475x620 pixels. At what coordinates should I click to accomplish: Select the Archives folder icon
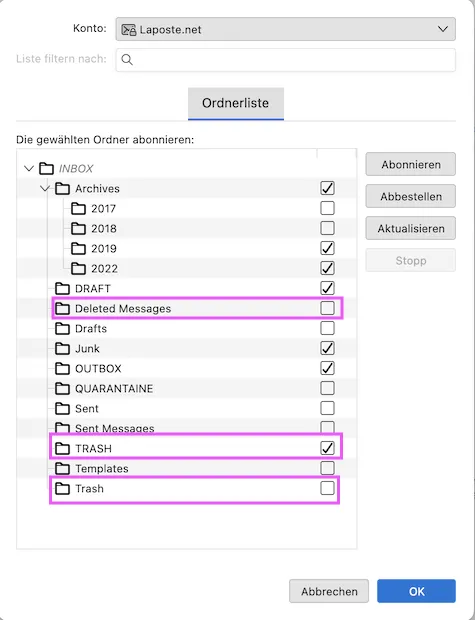[62, 189]
